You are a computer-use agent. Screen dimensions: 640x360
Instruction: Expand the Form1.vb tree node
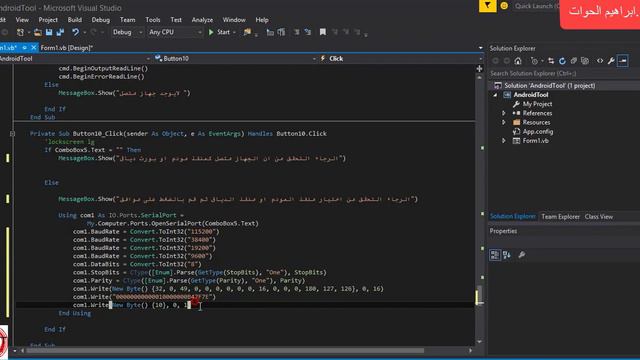(504, 141)
